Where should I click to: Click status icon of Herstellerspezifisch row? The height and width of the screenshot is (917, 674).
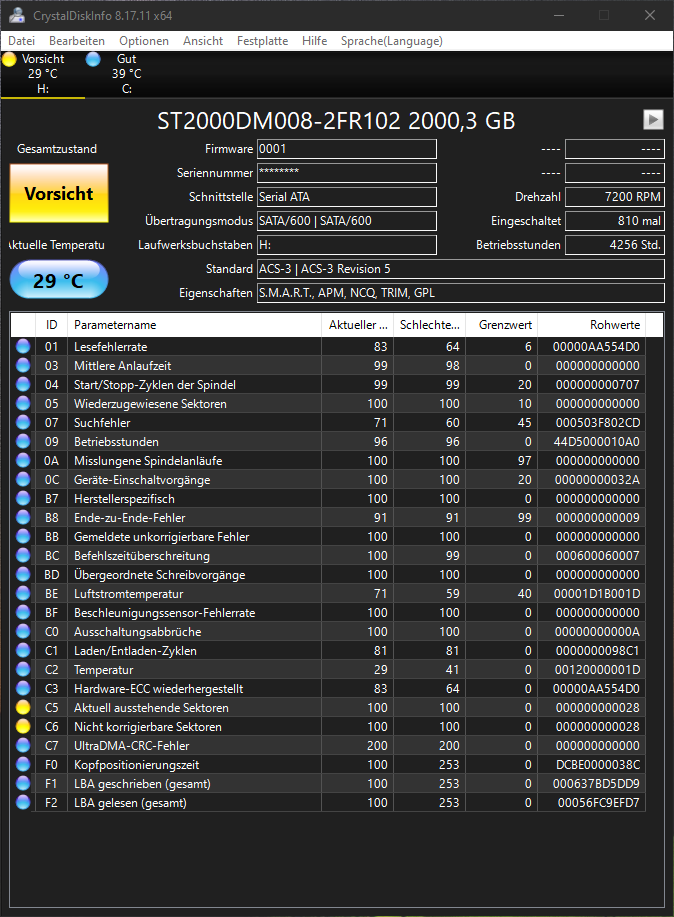(23, 498)
